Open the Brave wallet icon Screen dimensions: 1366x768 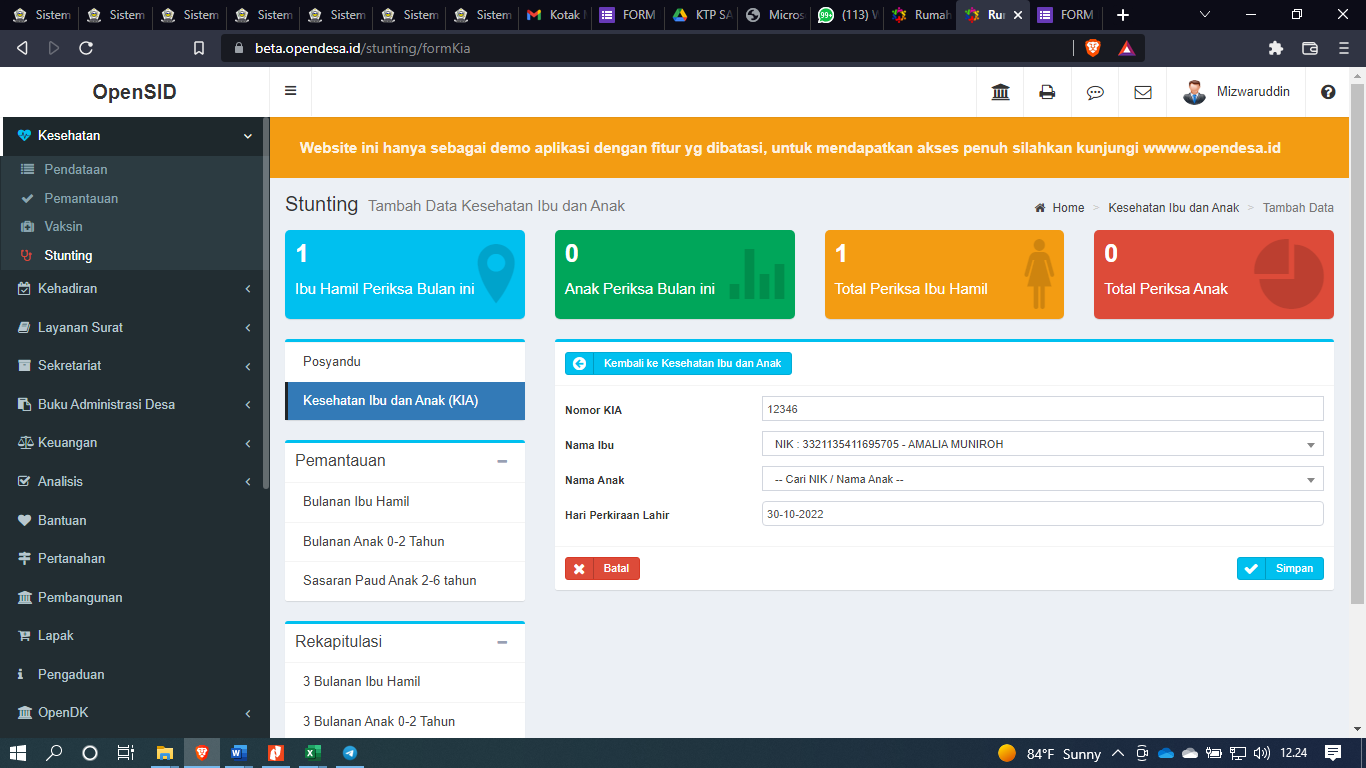[1310, 48]
